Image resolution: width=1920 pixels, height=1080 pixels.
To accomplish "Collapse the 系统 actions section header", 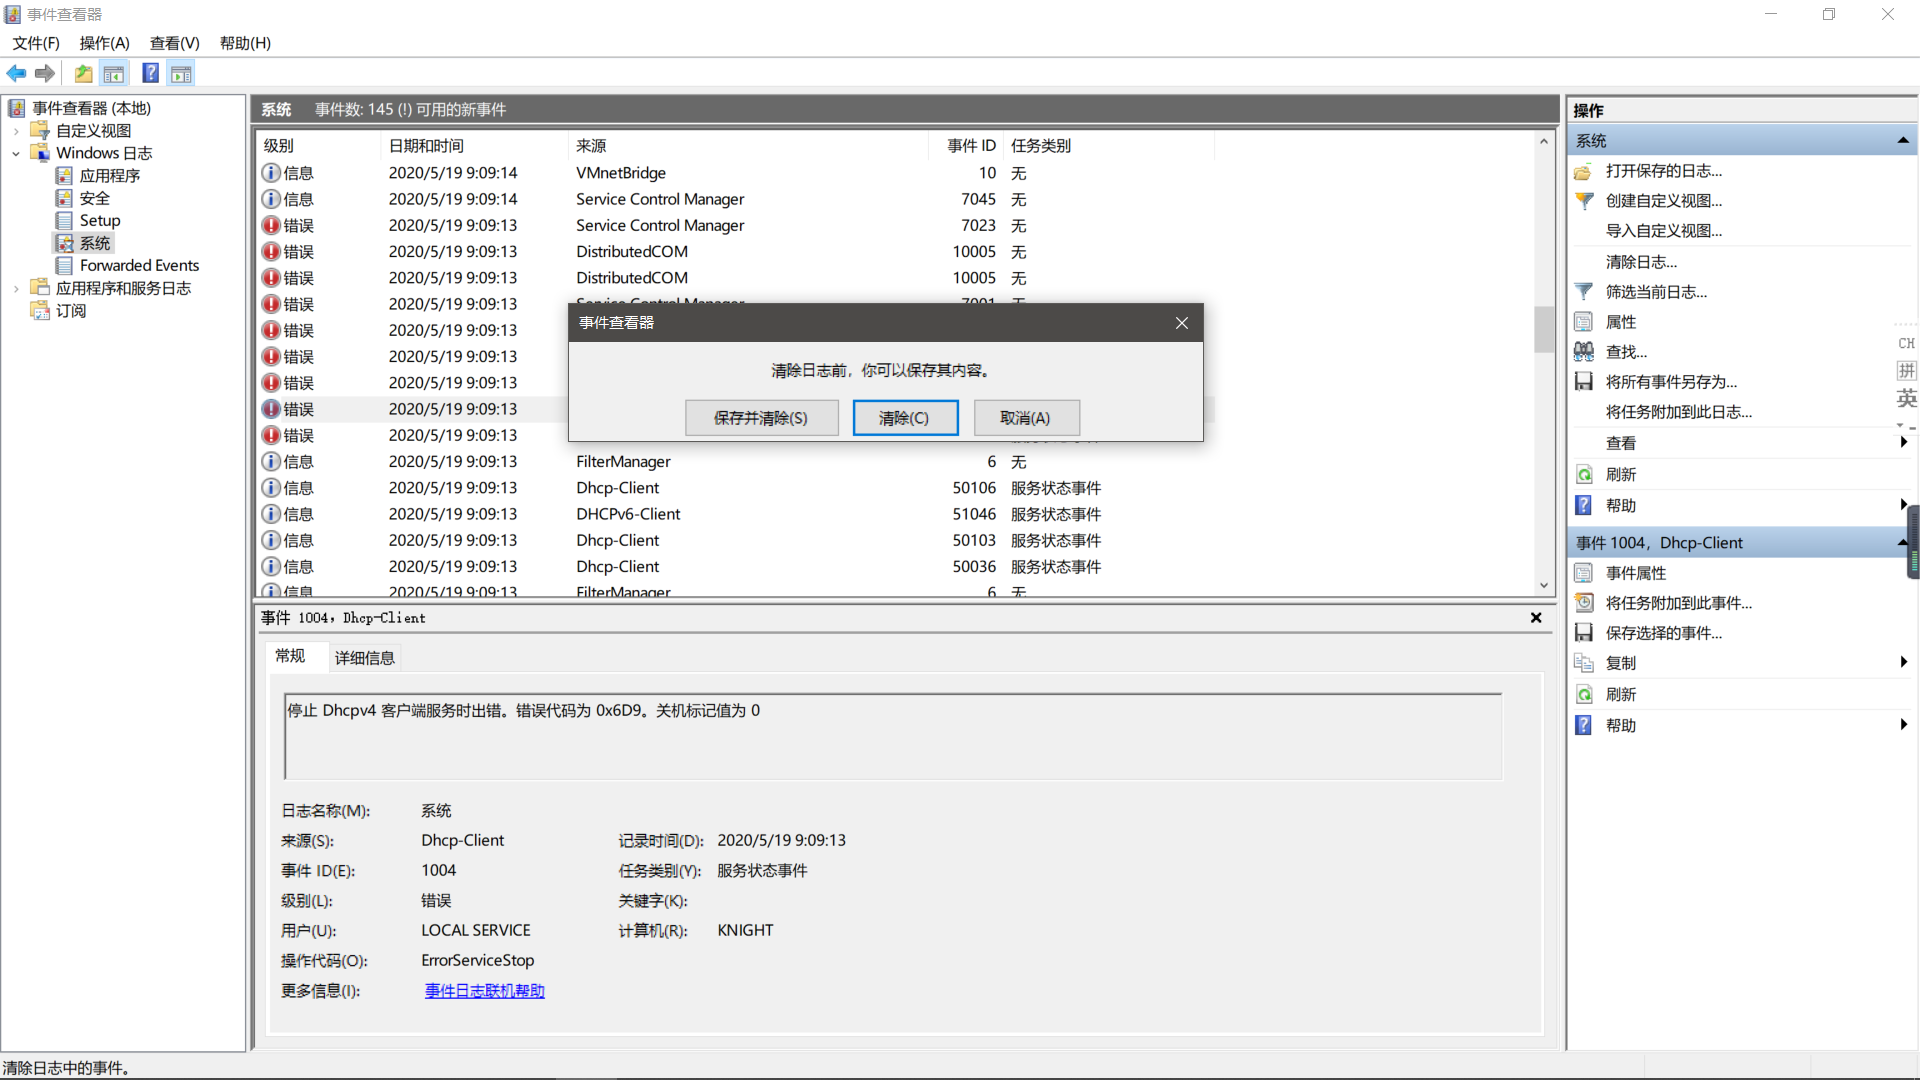I will click(1902, 141).
